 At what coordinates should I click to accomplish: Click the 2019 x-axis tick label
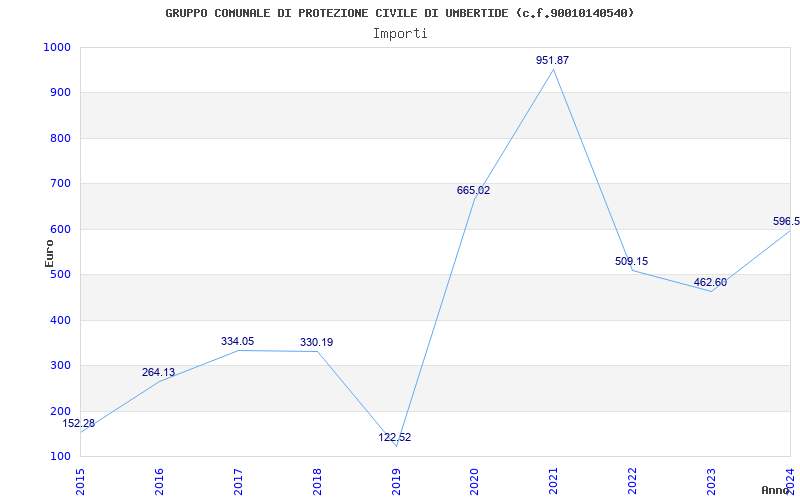[396, 481]
